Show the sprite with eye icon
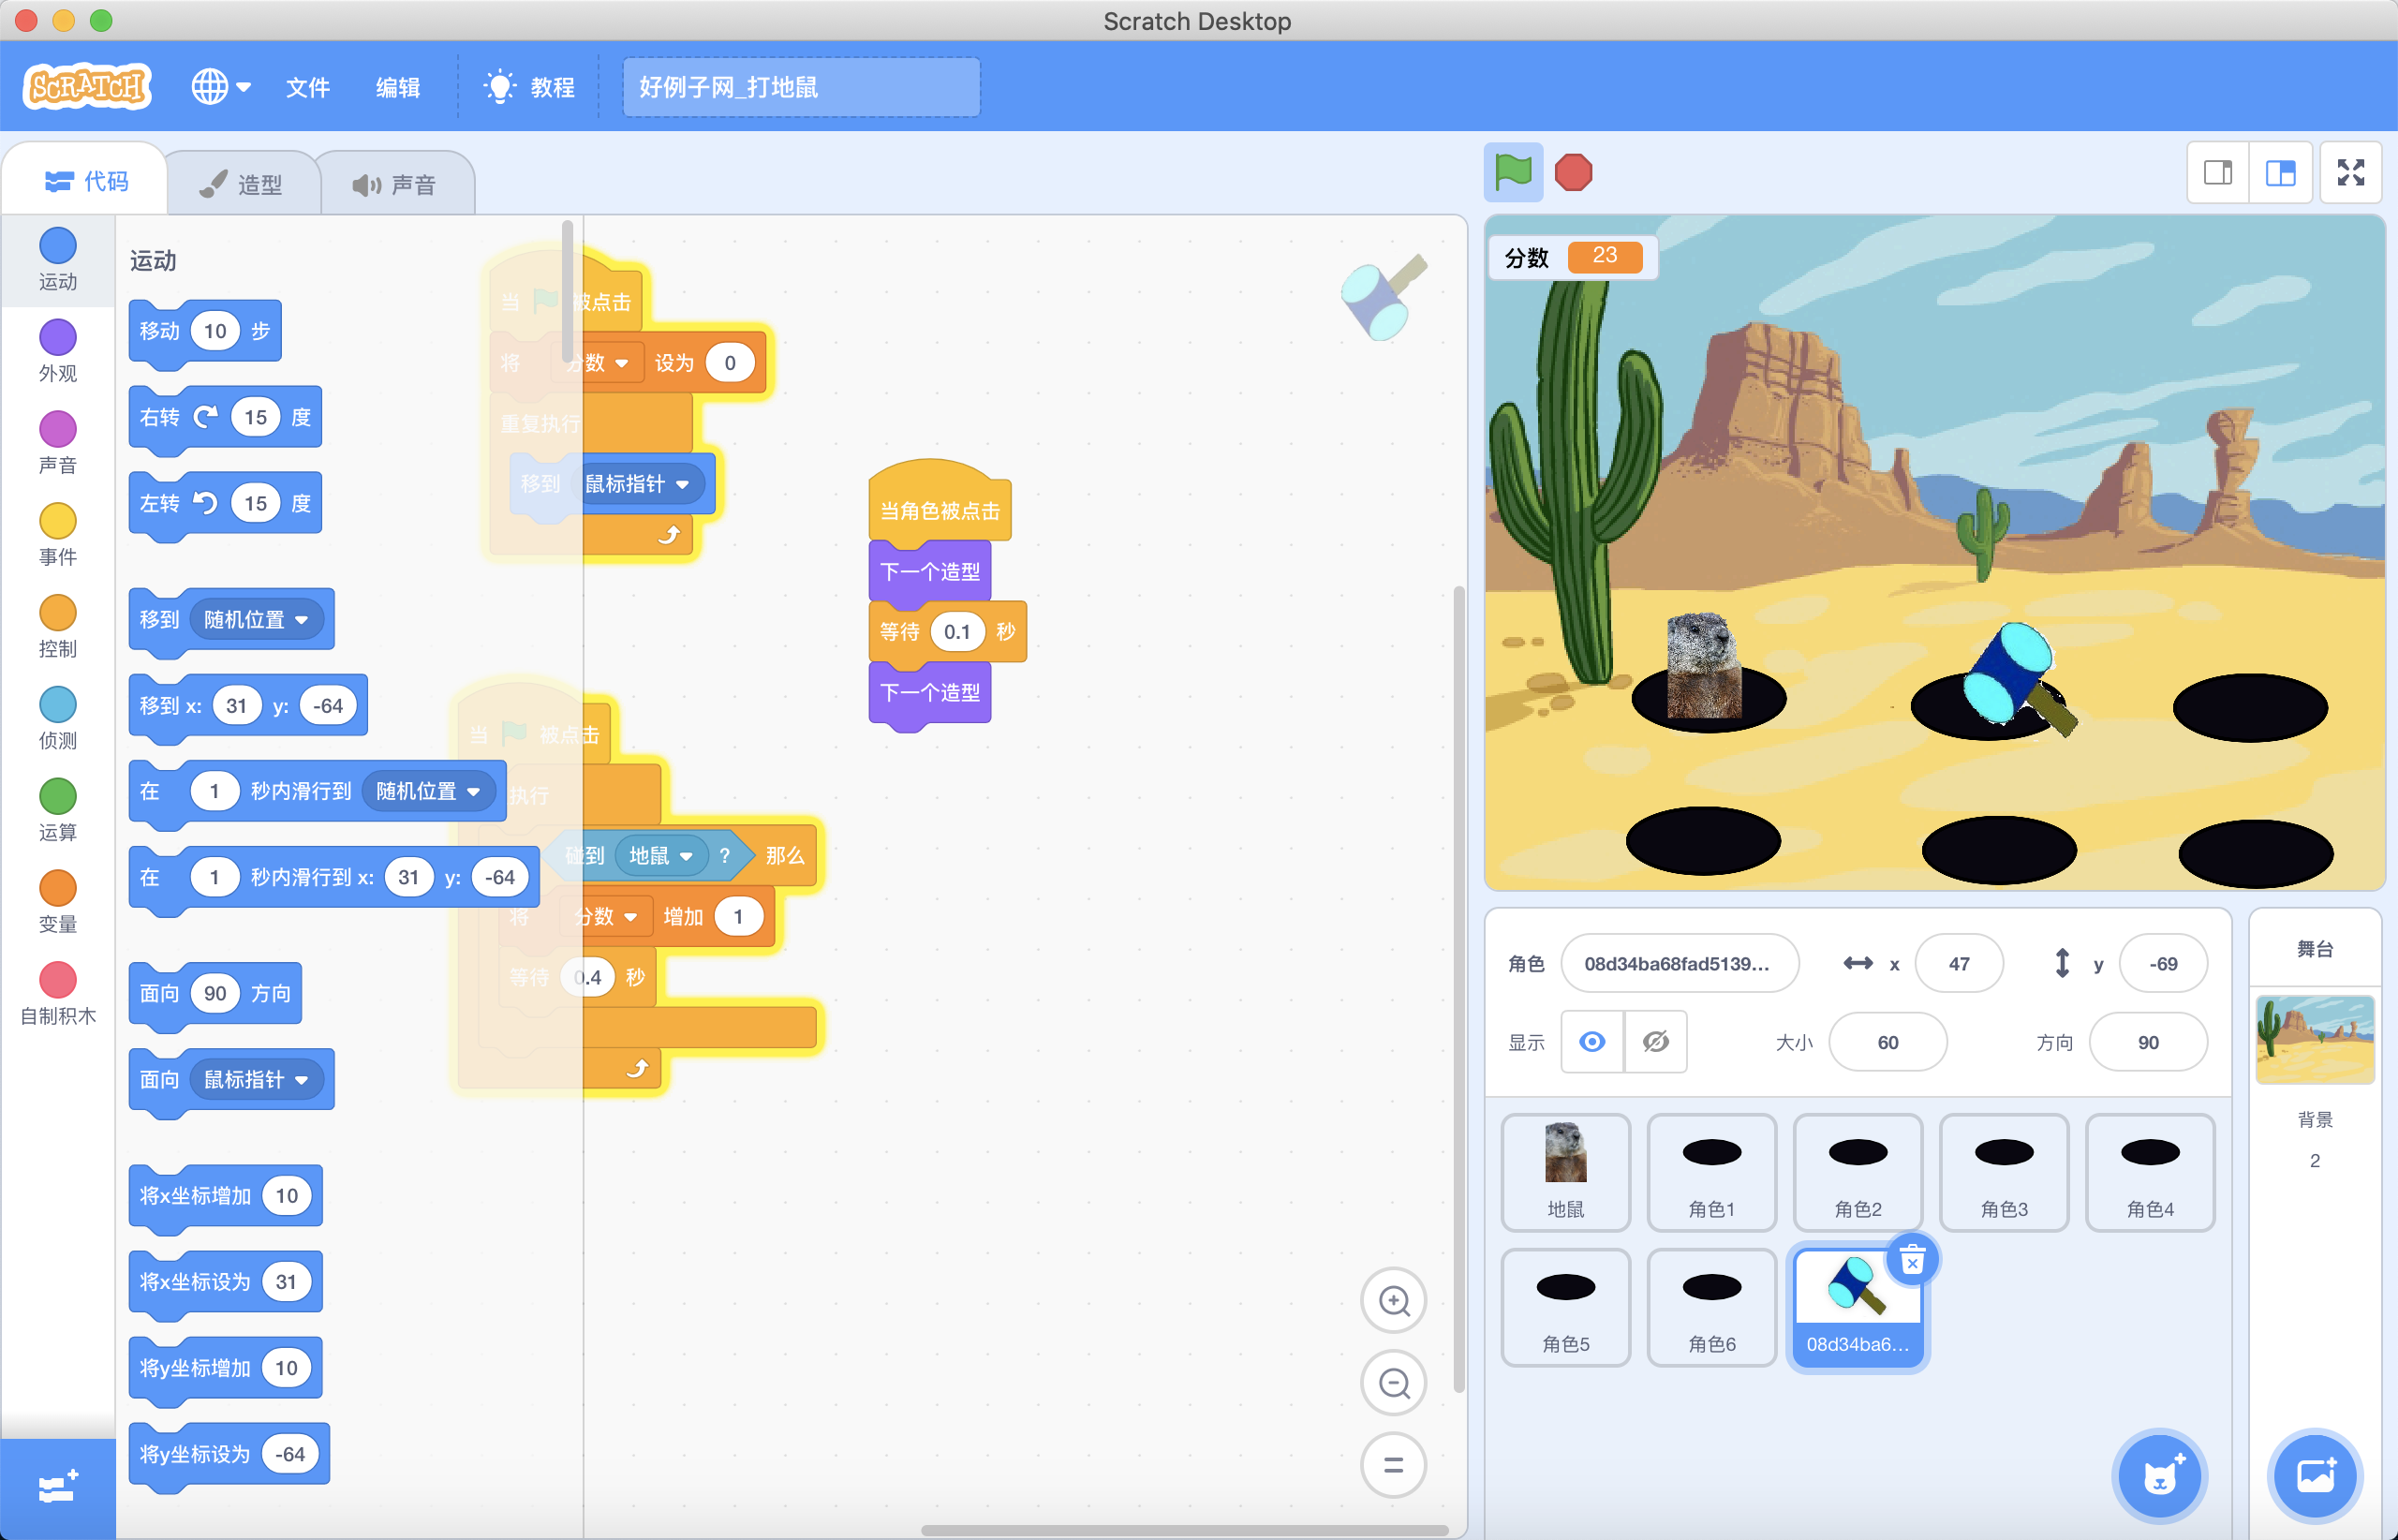 pyautogui.click(x=1592, y=1042)
